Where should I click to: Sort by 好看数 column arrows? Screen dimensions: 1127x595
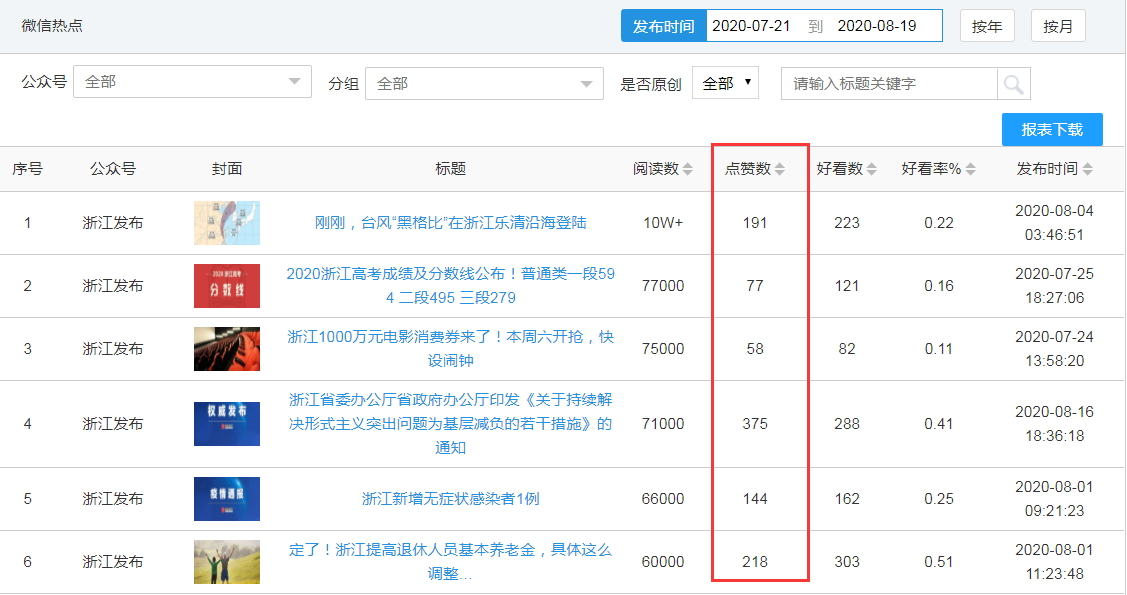(x=871, y=170)
